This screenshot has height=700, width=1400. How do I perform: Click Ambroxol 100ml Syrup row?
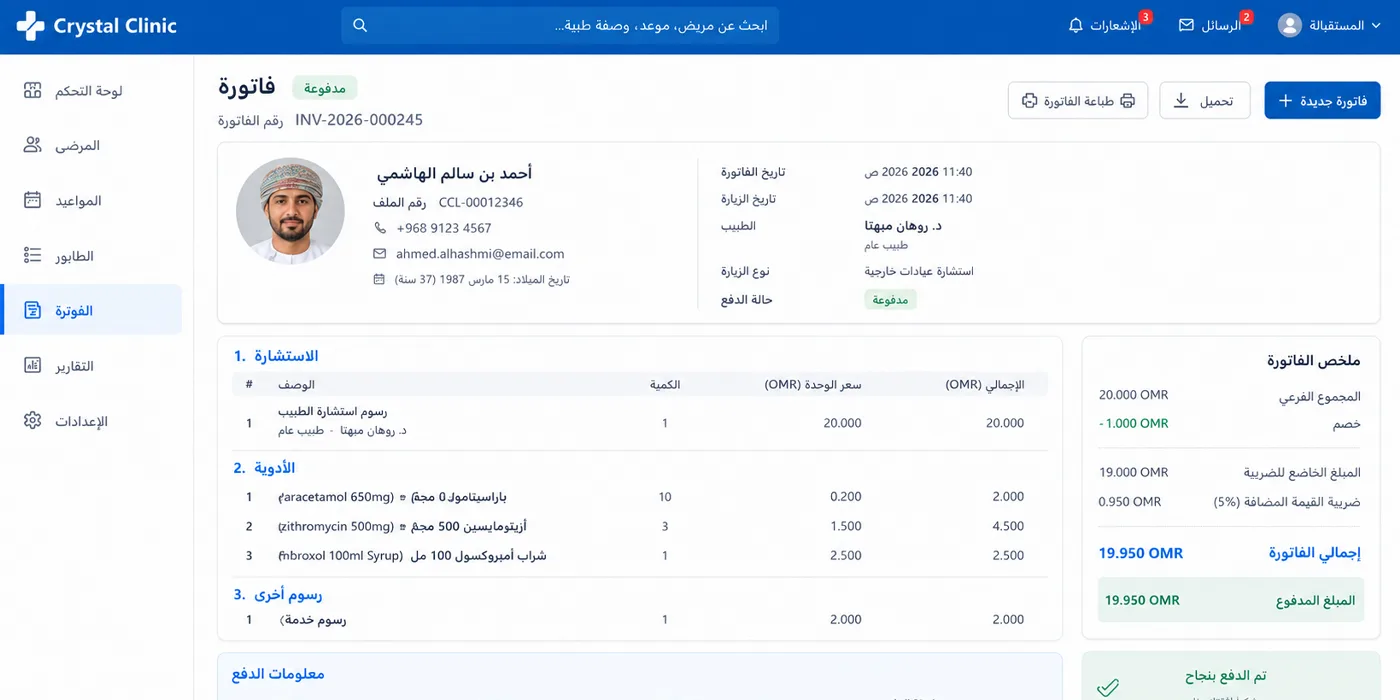(640, 555)
